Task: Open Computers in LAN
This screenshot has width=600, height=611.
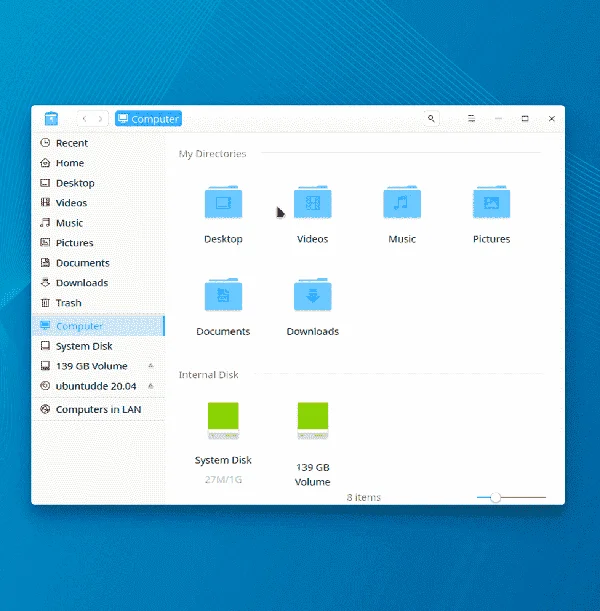Action: coord(98,409)
